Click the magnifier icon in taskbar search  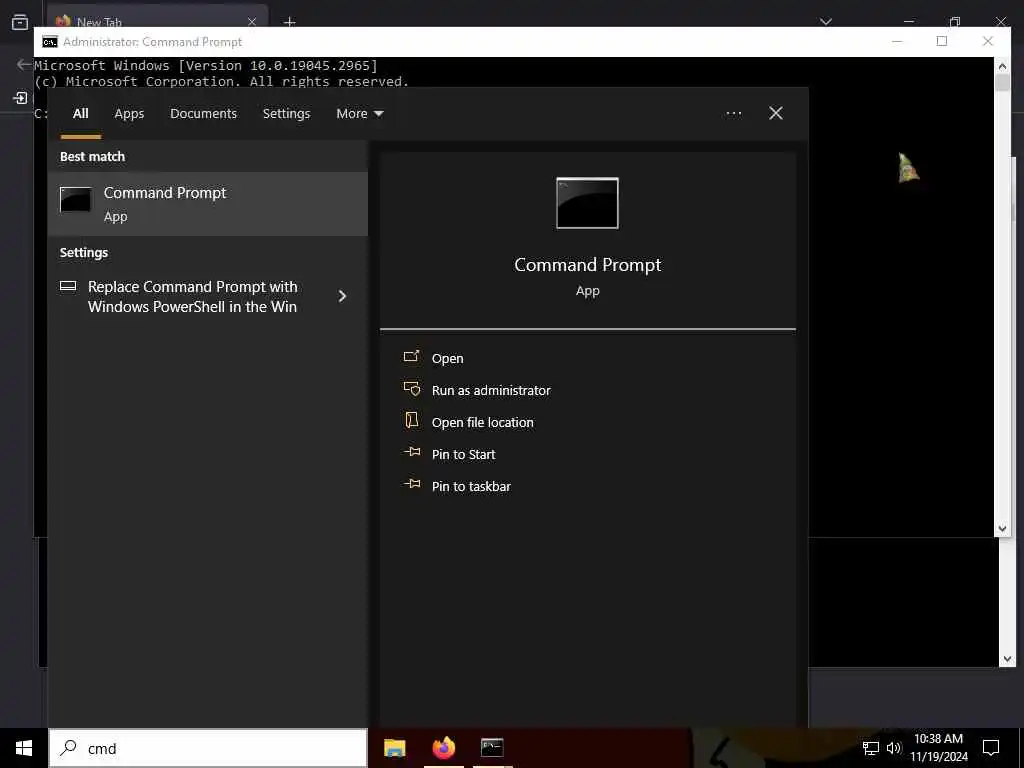(69, 748)
